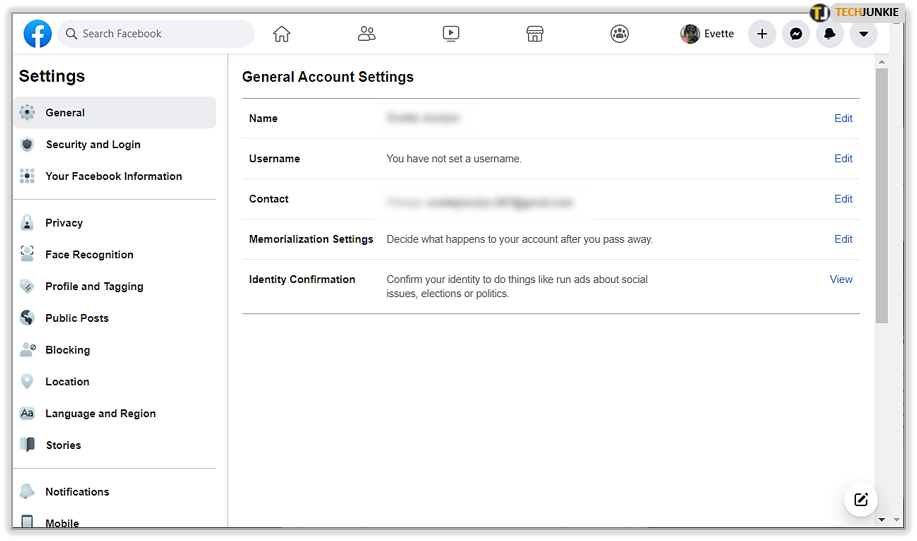The image size is (917, 541).
Task: Click the Facebook logo icon
Action: coord(37,33)
